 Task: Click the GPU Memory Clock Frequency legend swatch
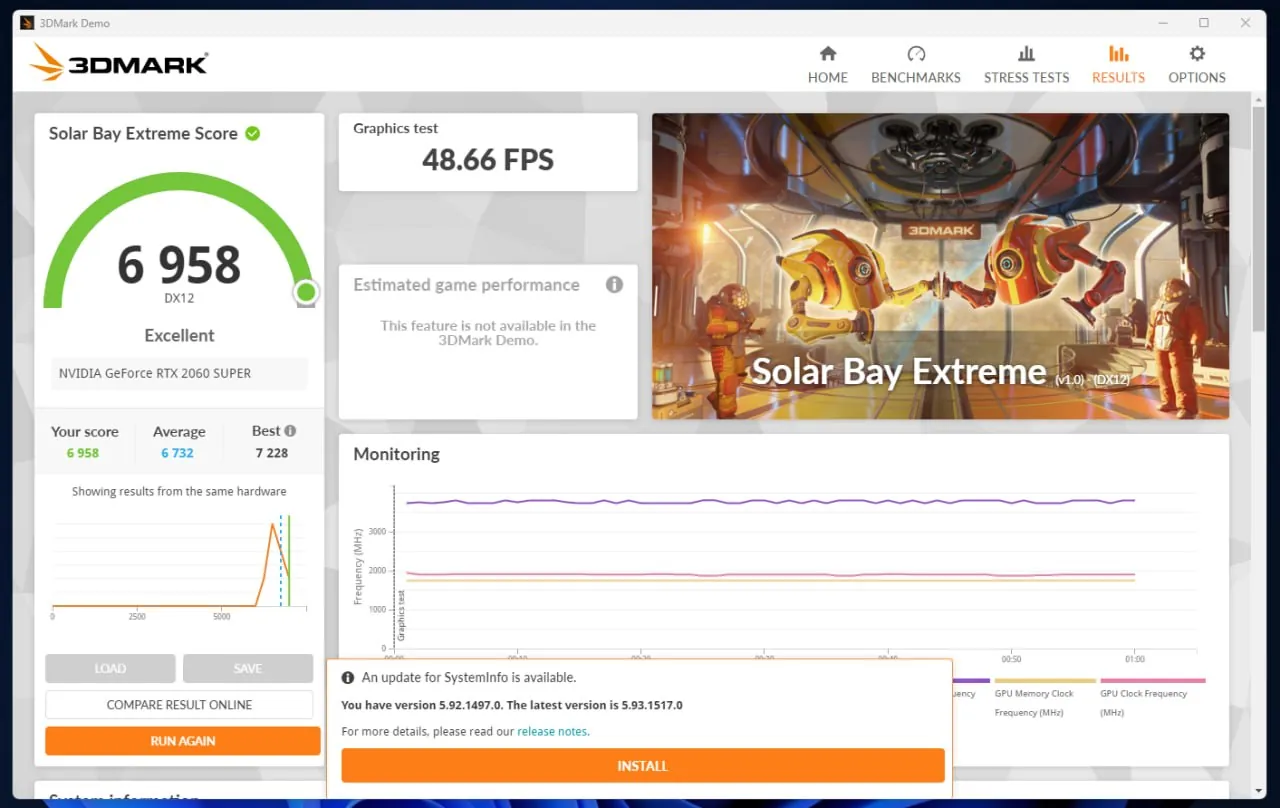pos(1043,681)
